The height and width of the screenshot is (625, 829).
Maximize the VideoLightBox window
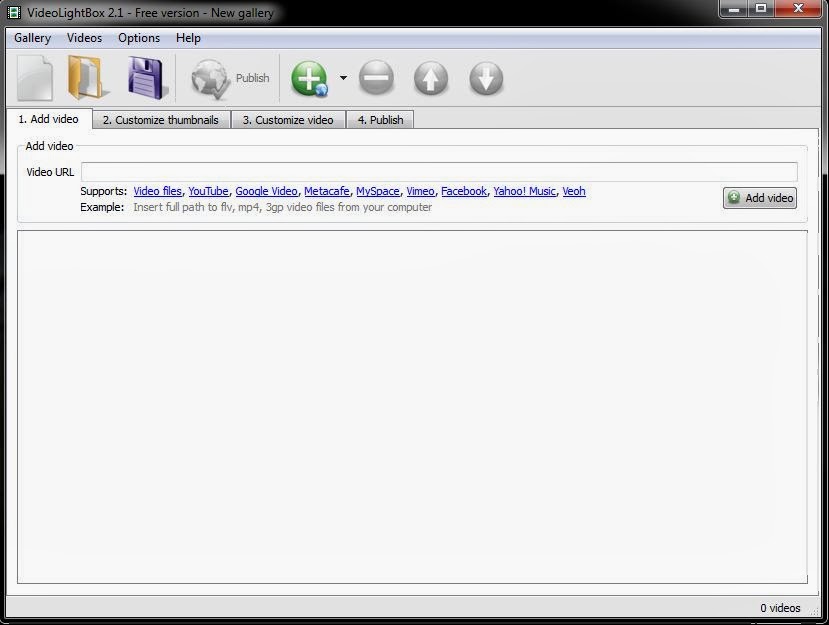761,9
